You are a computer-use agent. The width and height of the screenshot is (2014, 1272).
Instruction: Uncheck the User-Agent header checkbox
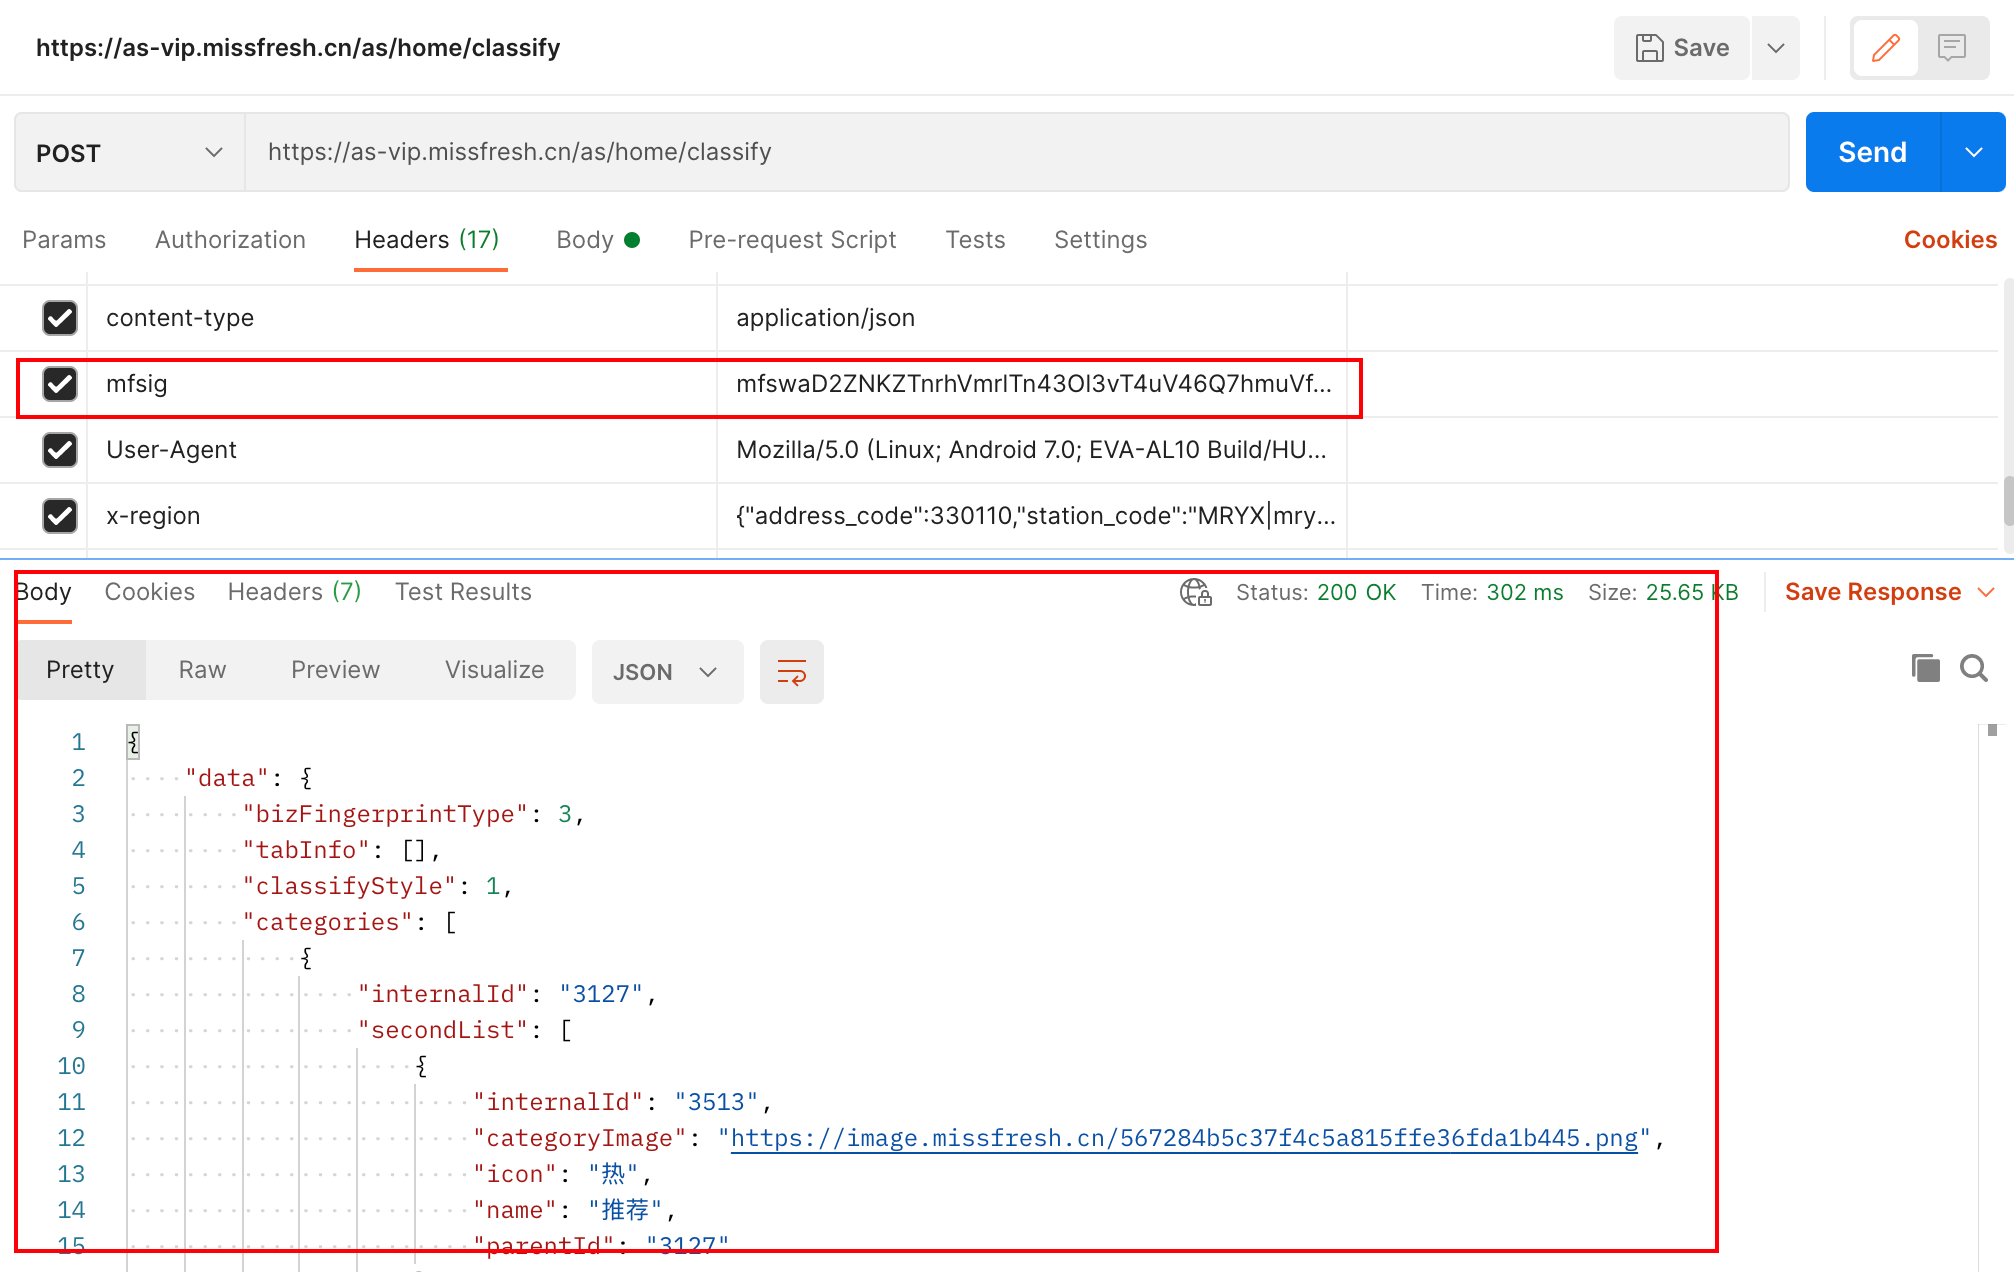pos(60,450)
